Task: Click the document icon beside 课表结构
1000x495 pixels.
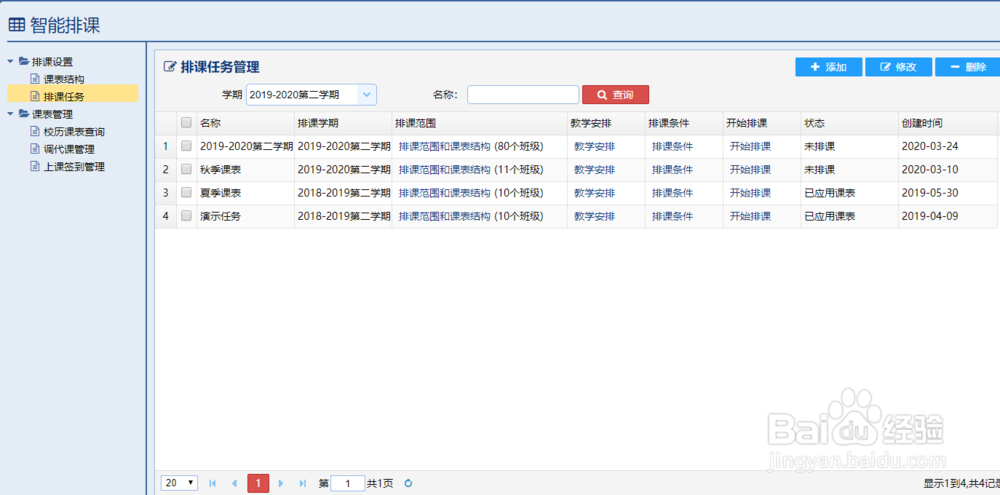Action: click(36, 79)
